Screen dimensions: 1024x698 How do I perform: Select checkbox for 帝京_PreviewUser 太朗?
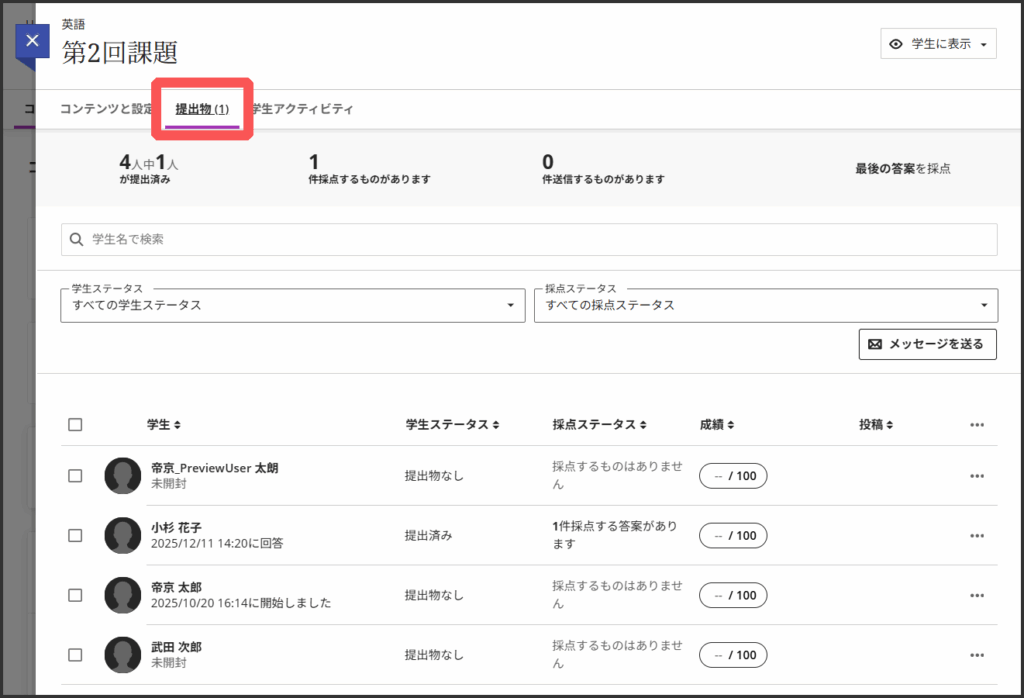(75, 476)
